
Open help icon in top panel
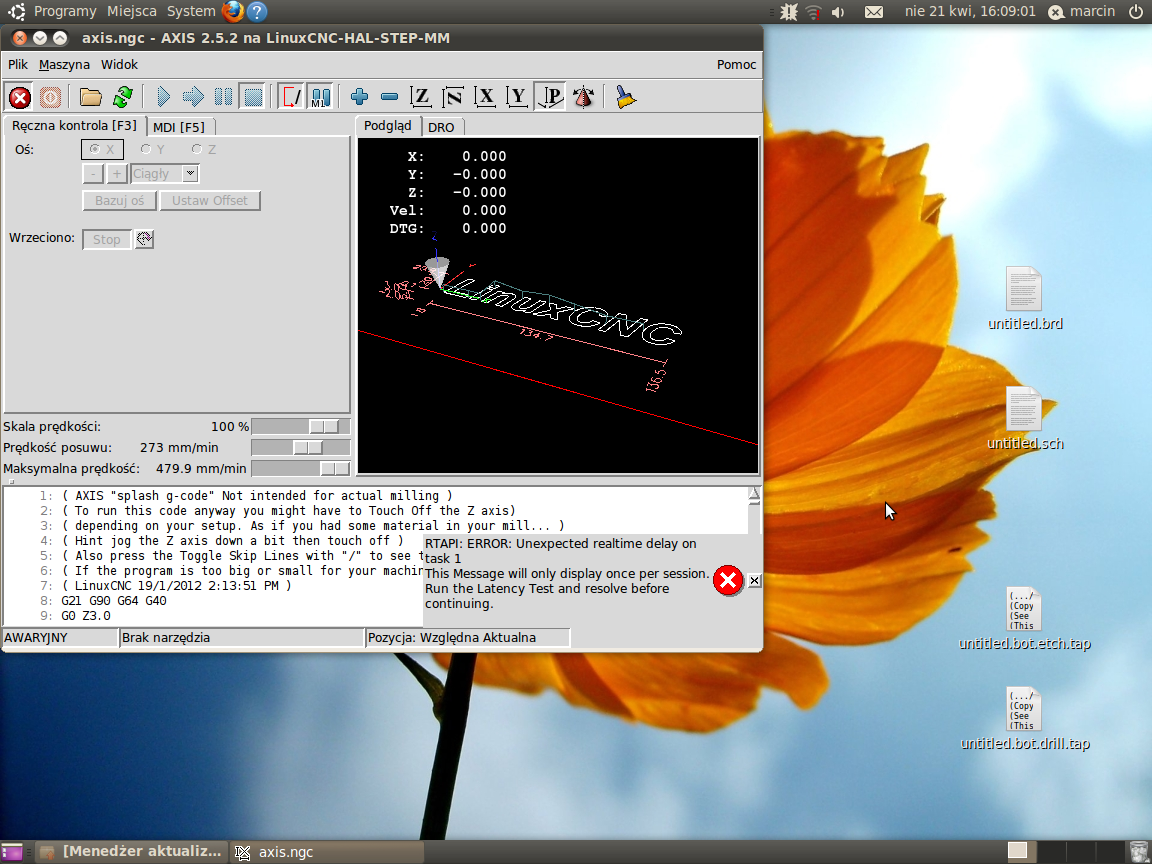pyautogui.click(x=256, y=11)
